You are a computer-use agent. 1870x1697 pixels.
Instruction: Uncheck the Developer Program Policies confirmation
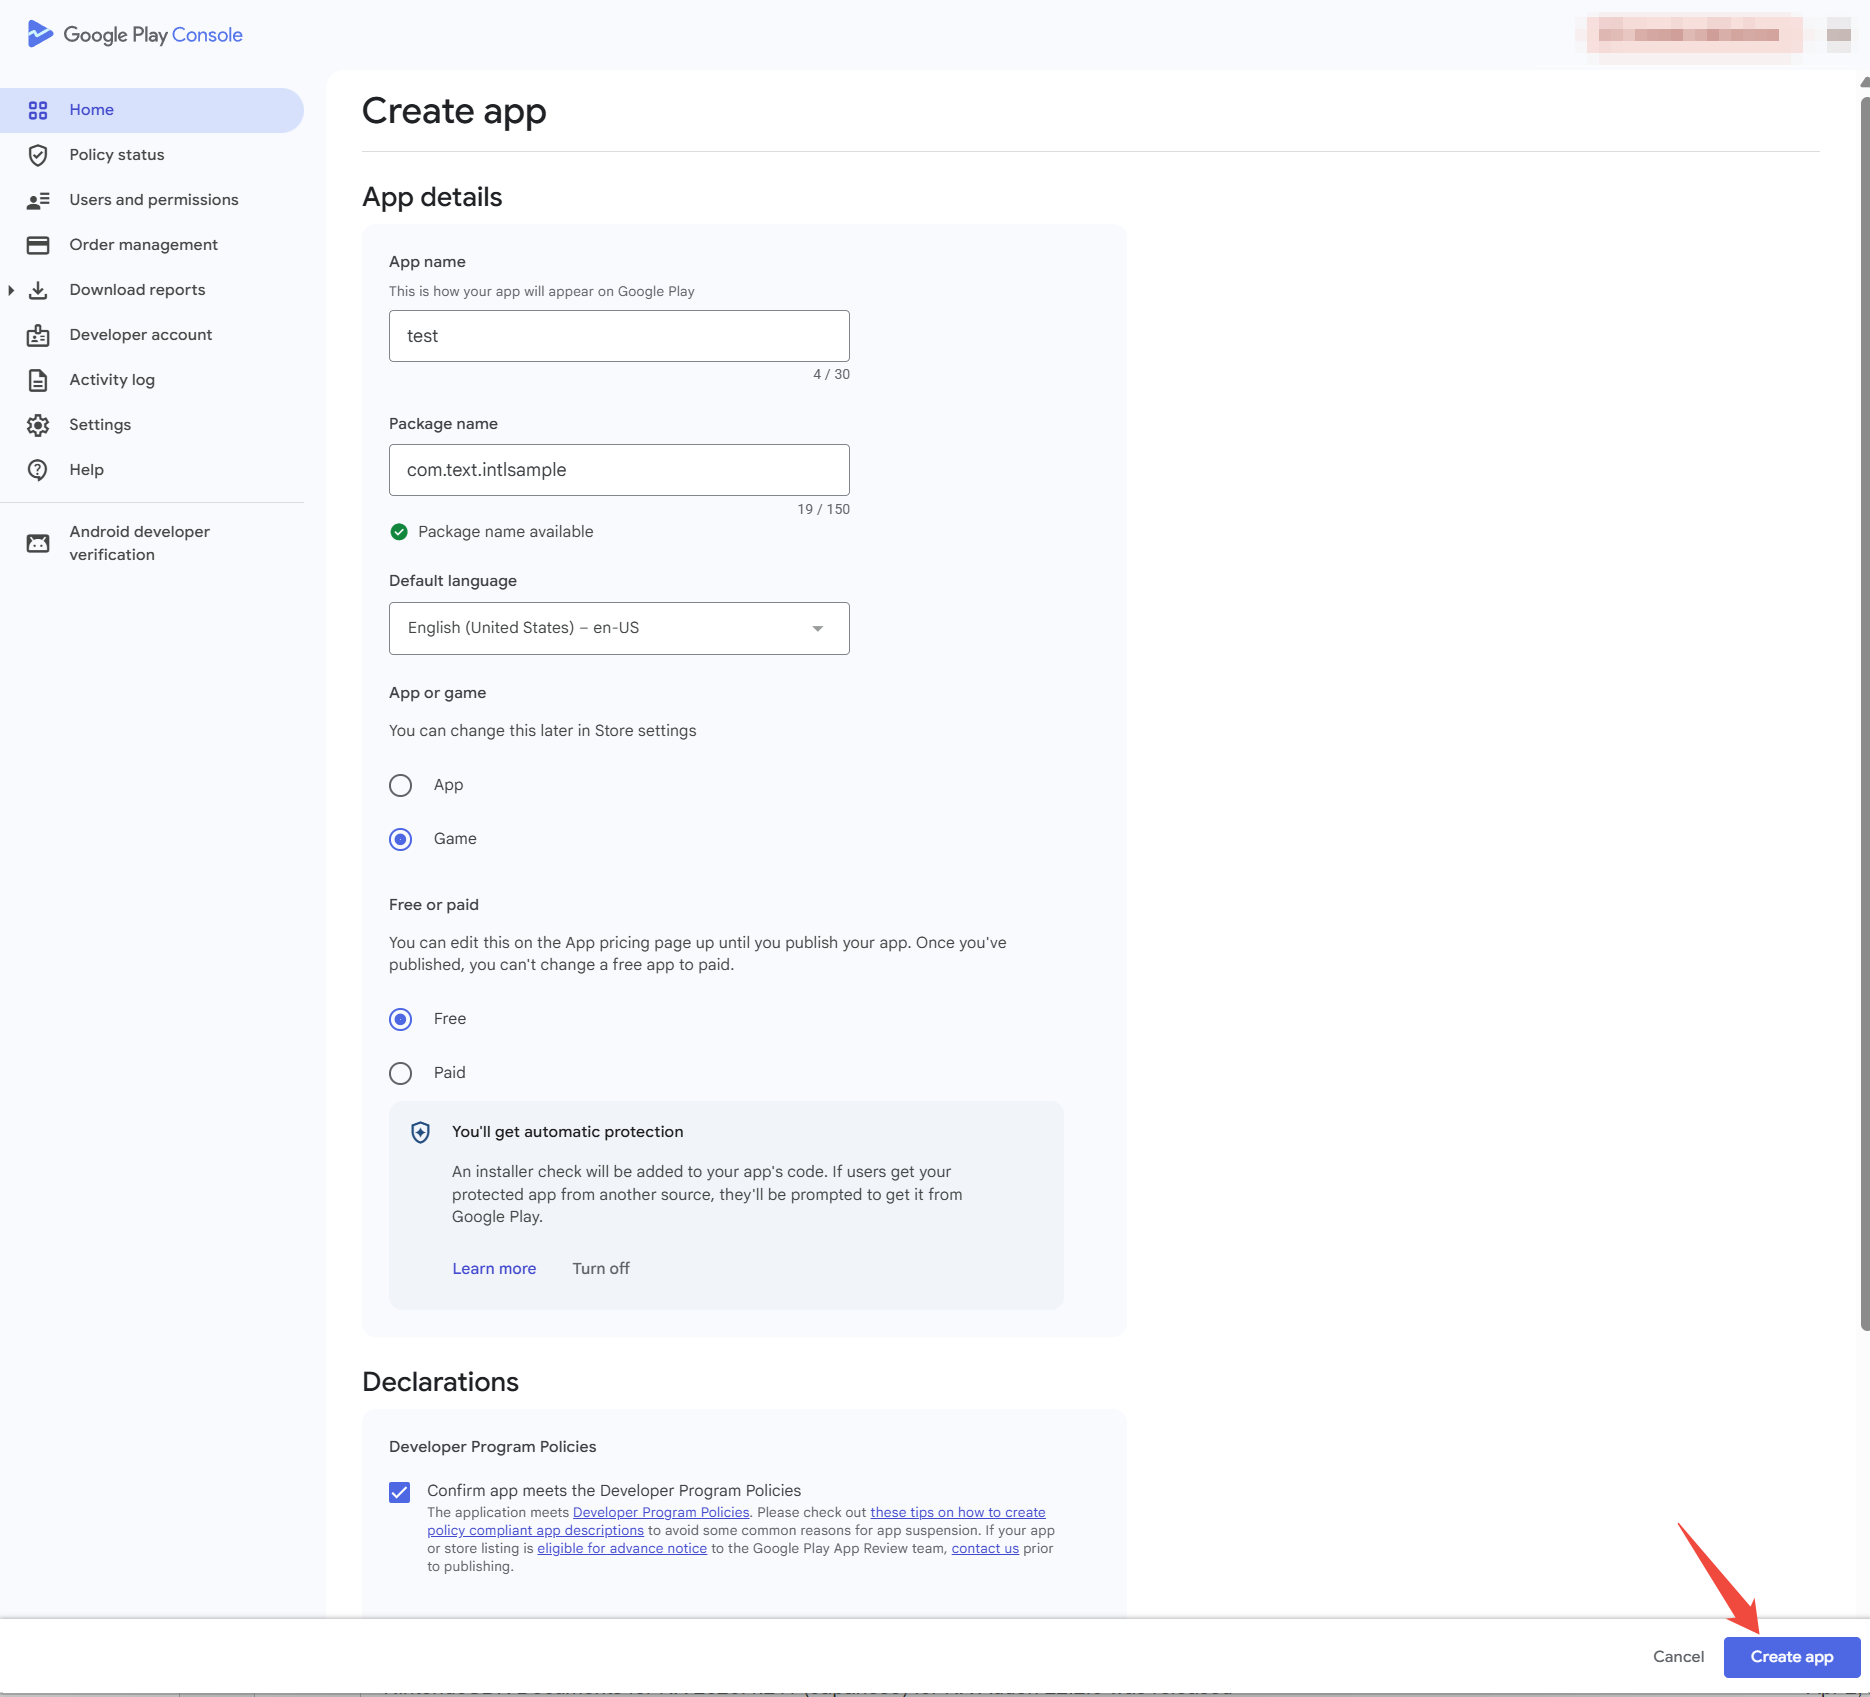pos(400,1491)
